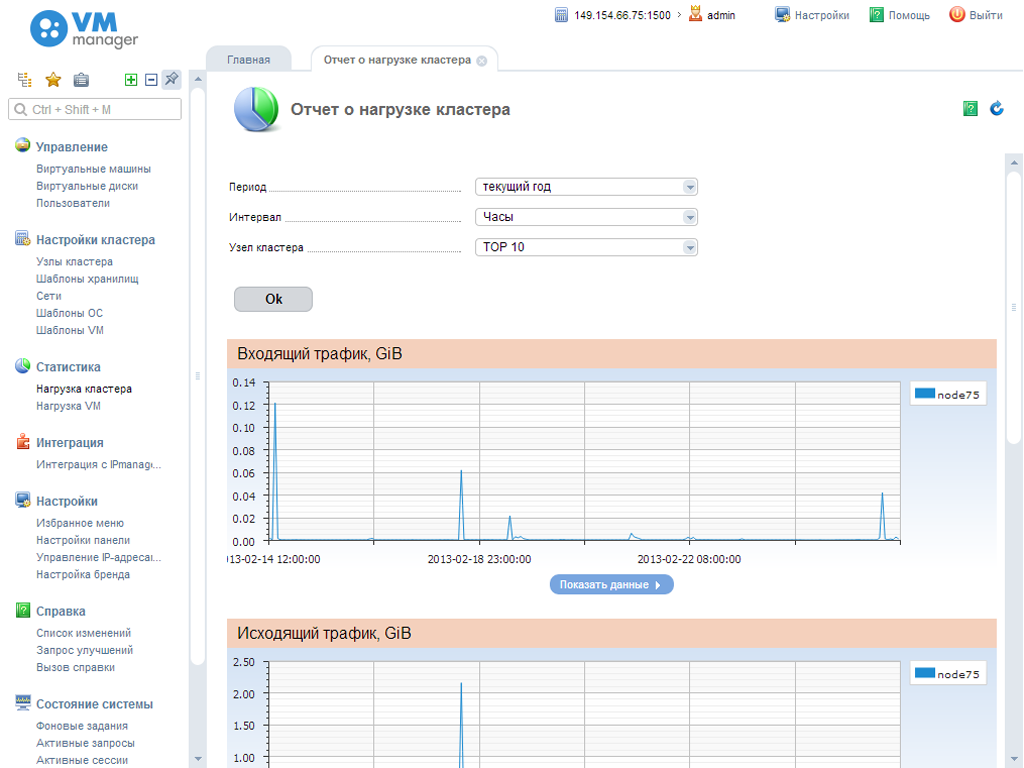
Task: Click the briefcase icon in sidebar toolbar
Action: point(81,80)
